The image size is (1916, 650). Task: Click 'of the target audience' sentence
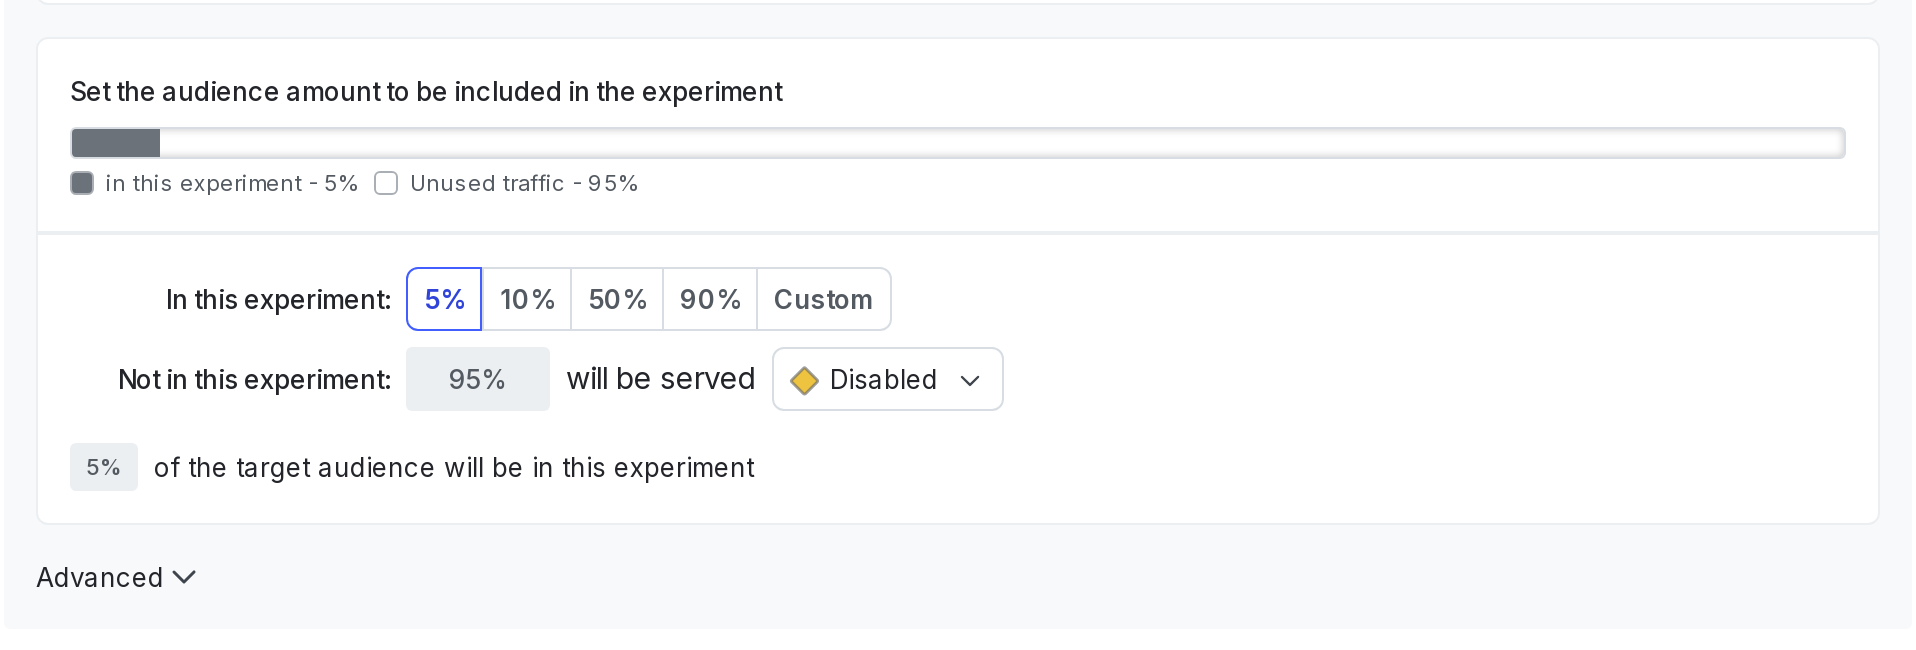click(x=454, y=468)
